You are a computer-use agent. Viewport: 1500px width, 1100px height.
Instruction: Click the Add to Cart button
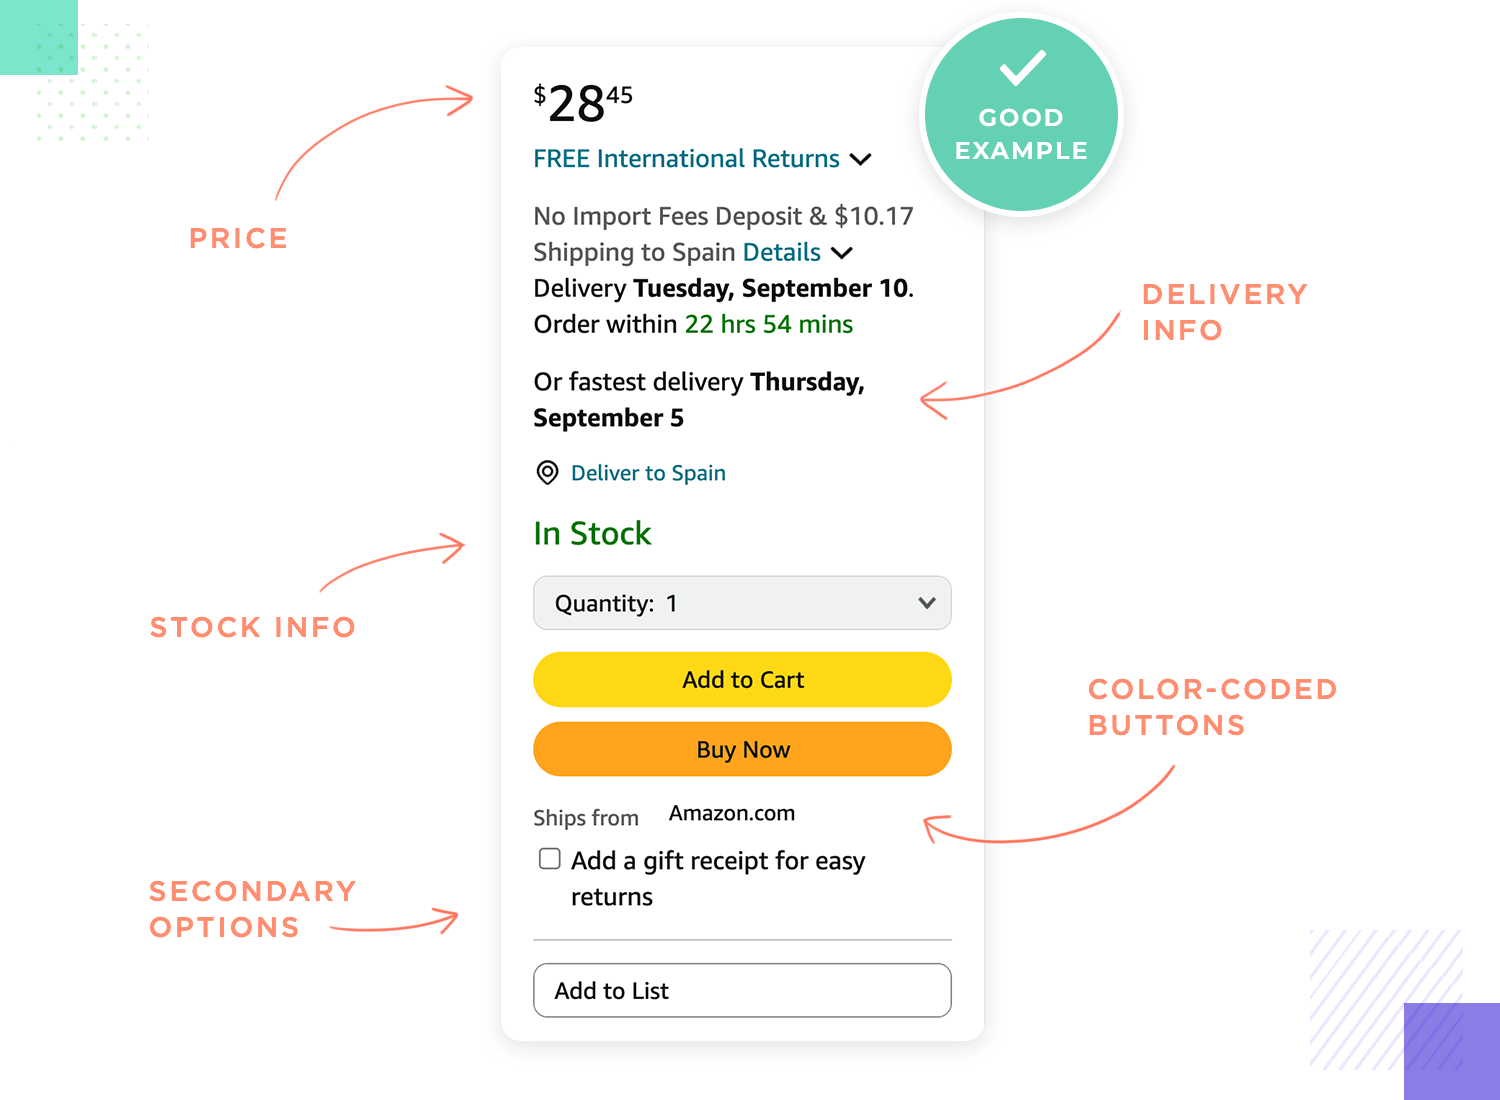742,680
